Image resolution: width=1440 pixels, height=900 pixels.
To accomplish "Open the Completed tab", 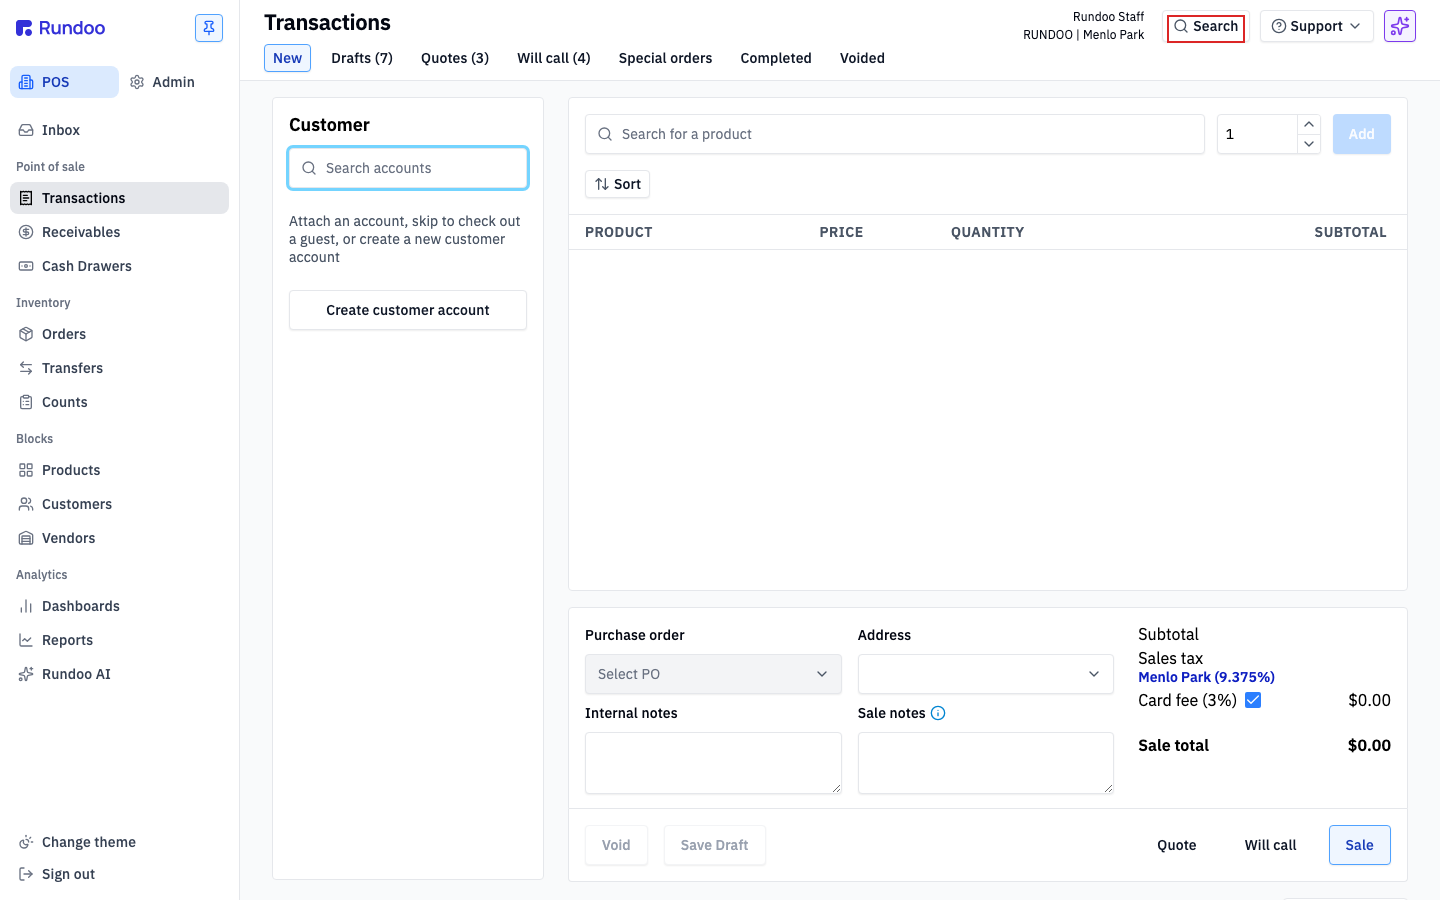I will point(776,58).
